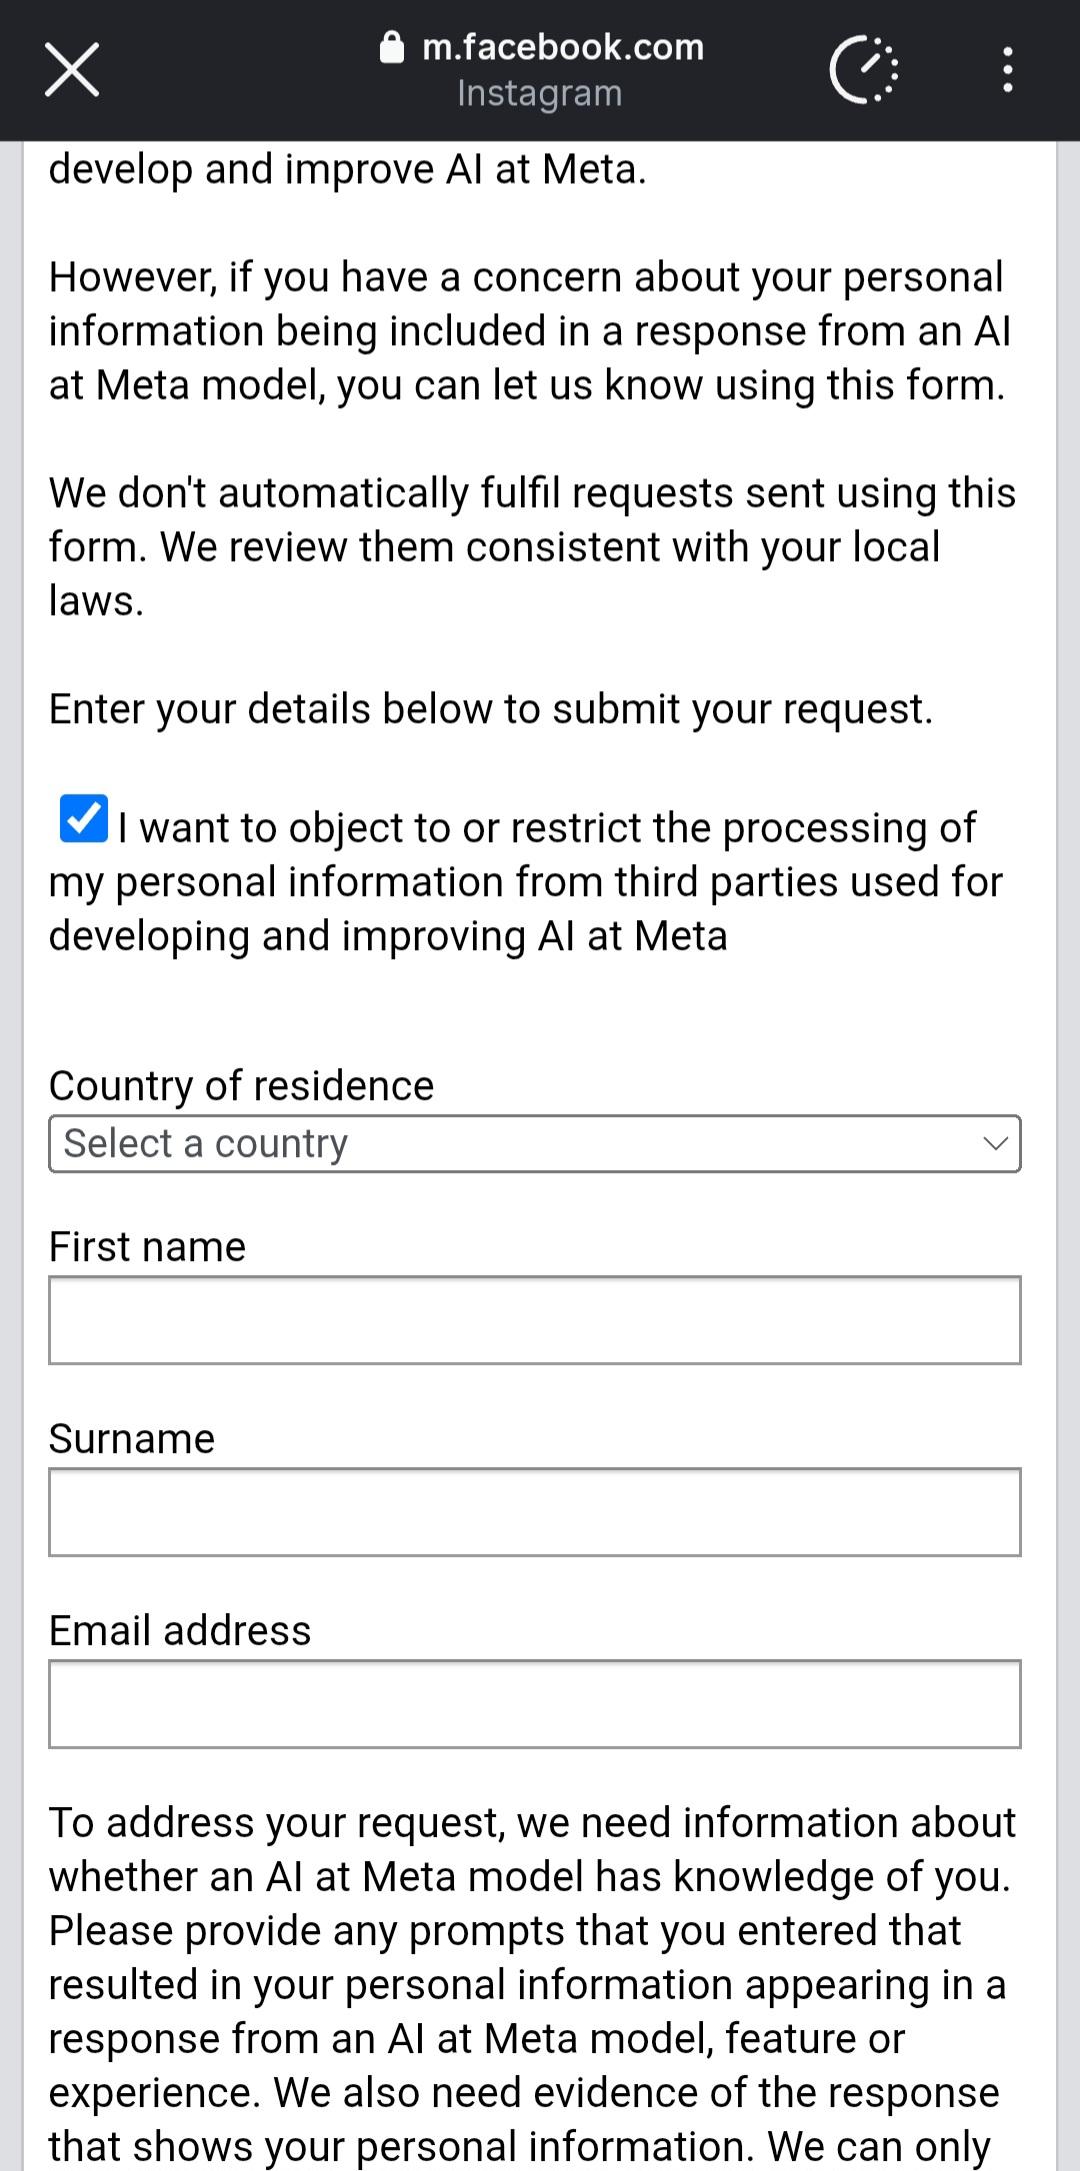
Task: Tap the "Surname" field label
Action: [x=132, y=1439]
